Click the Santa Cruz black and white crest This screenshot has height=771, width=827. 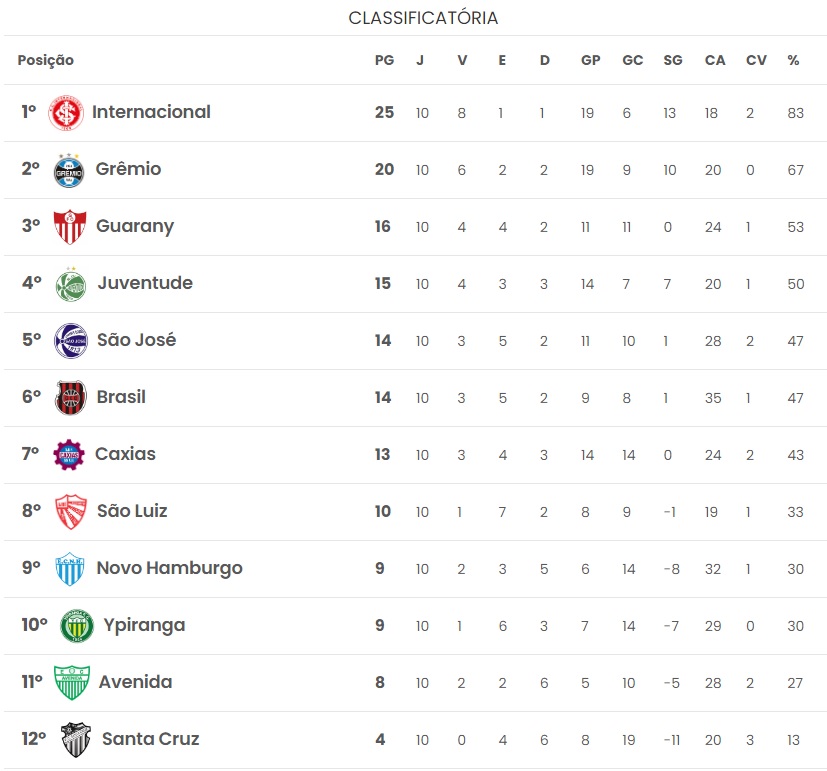[76, 739]
